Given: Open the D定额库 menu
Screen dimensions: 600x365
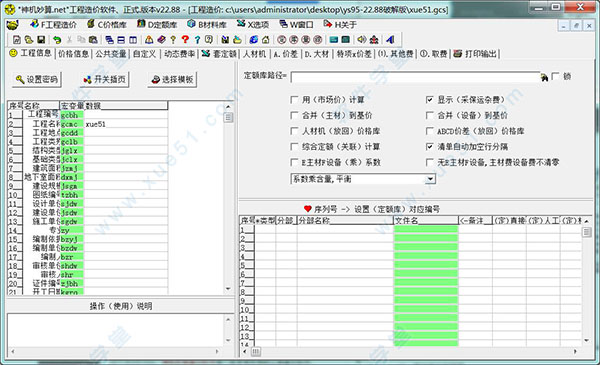Looking at the screenshot, I should click(157, 24).
